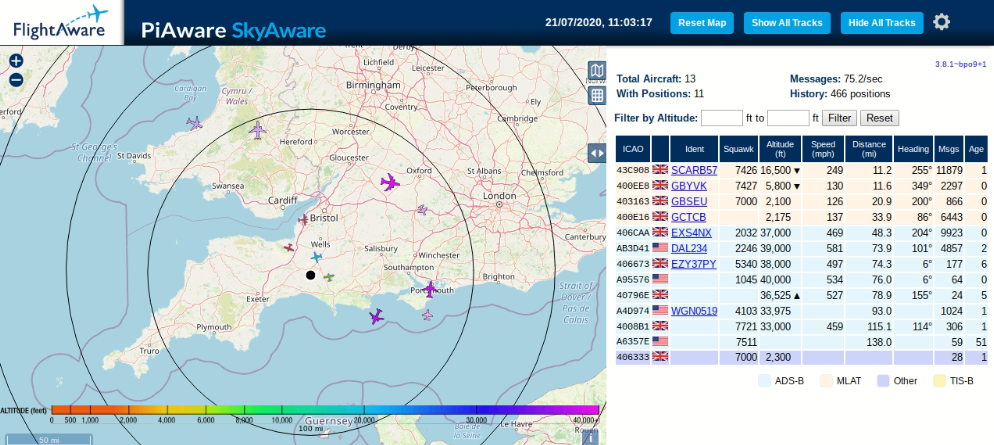Open EXS4NX flight link
Image resolution: width=994 pixels, height=445 pixels.
point(692,233)
